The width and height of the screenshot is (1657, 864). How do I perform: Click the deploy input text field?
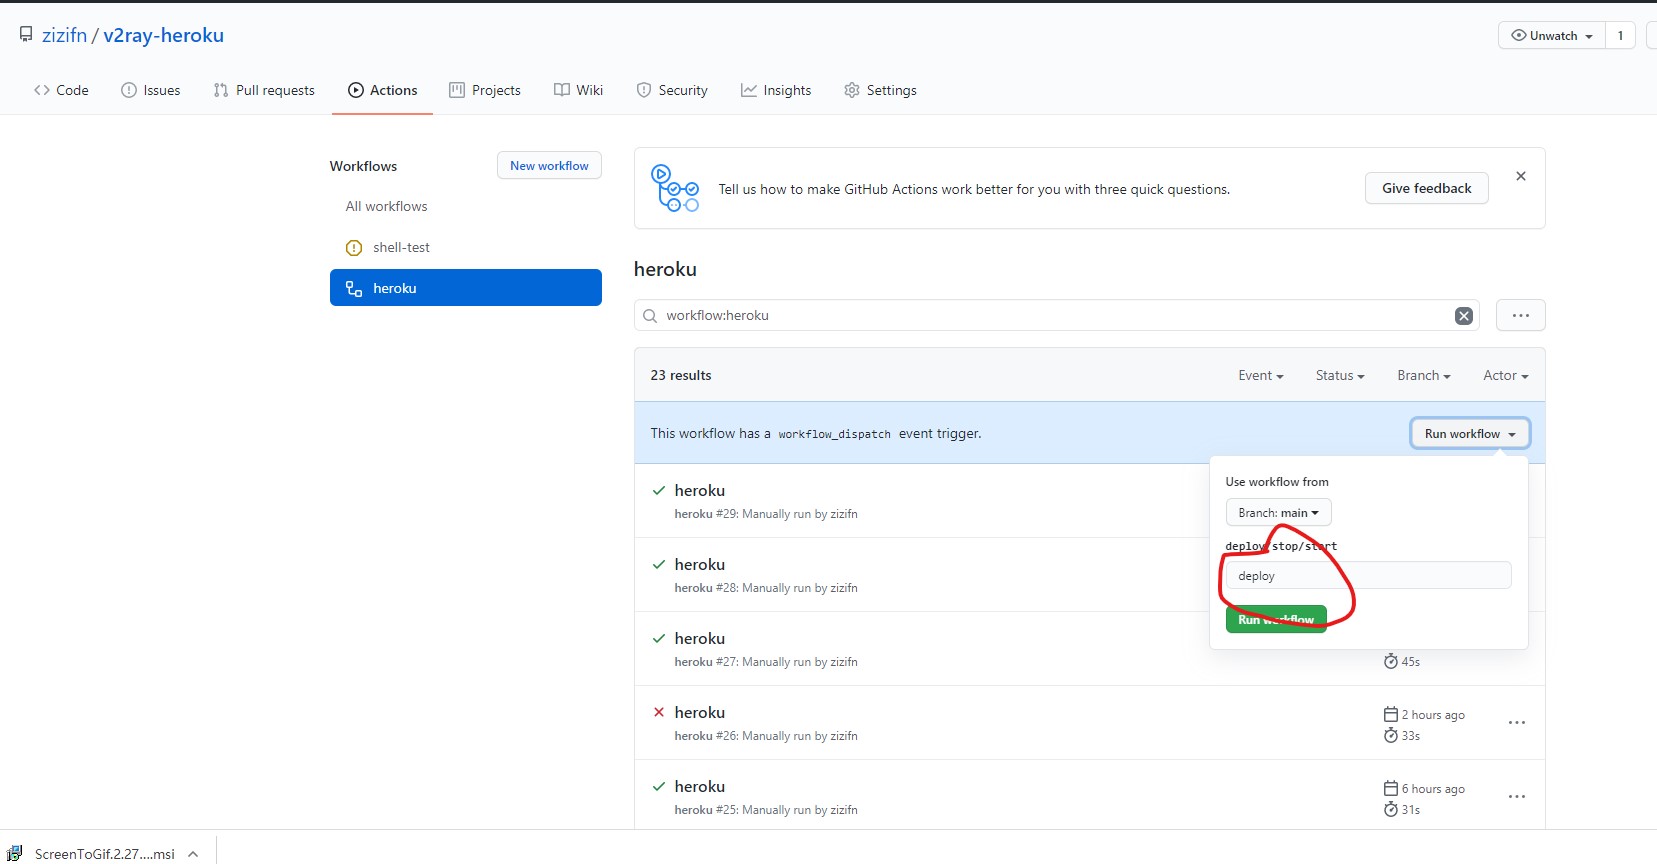[1367, 576]
